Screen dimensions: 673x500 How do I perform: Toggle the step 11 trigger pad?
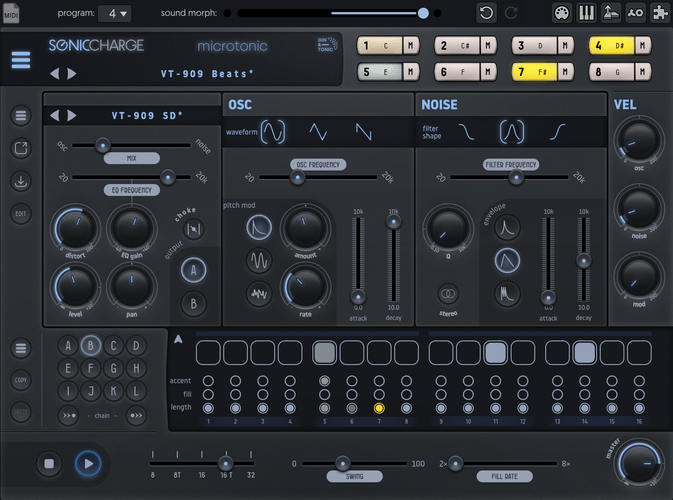[x=496, y=353]
